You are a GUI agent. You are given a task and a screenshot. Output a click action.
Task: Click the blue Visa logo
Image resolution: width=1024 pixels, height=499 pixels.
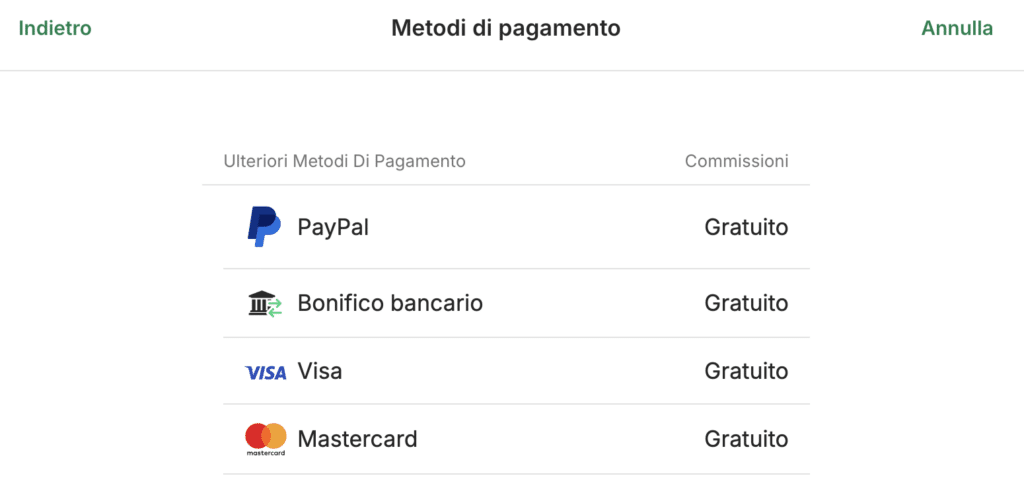coord(265,372)
